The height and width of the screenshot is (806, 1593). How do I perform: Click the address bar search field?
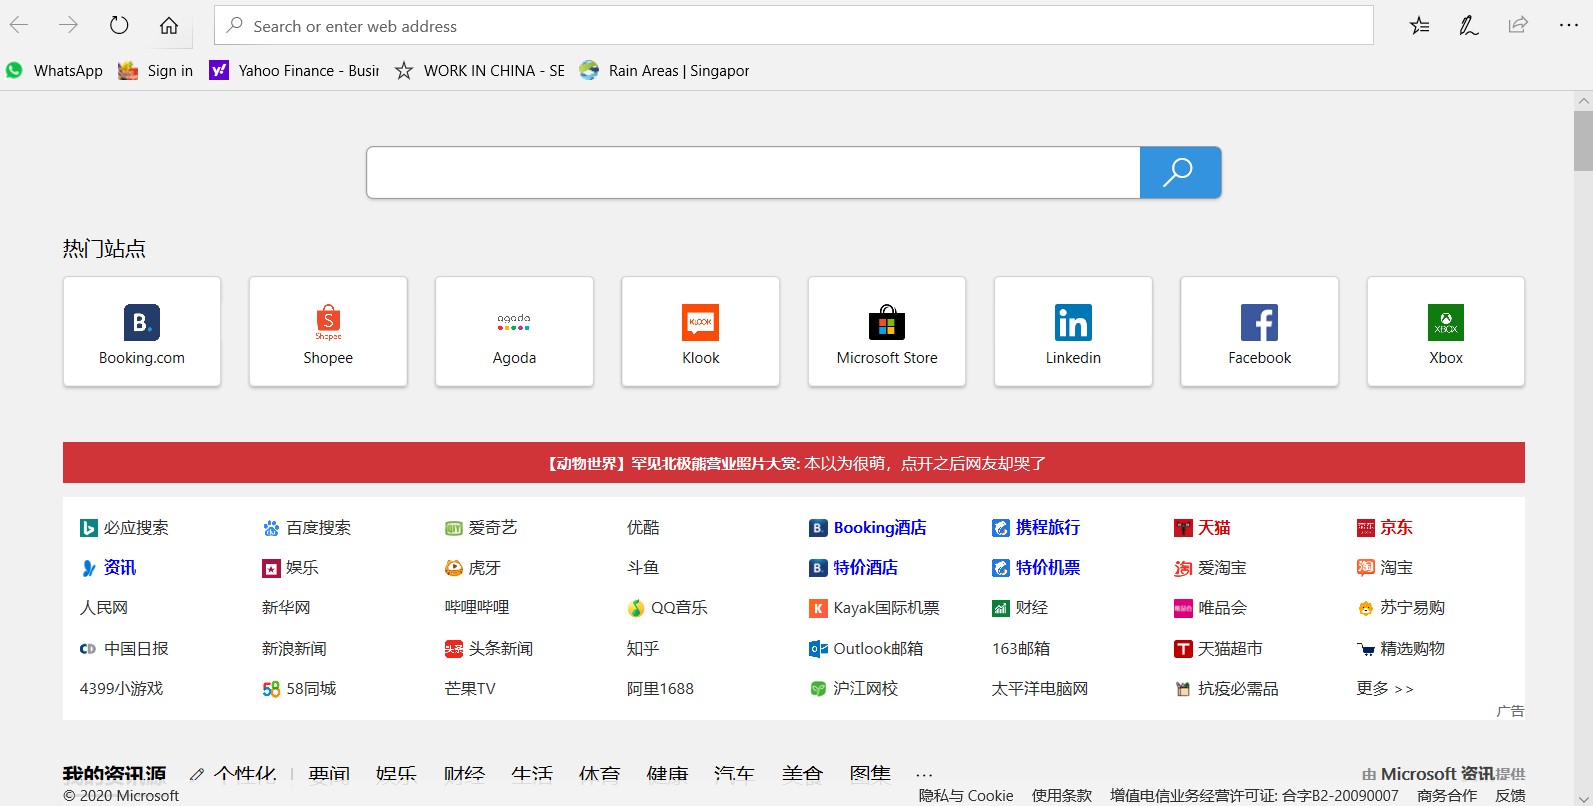(794, 25)
